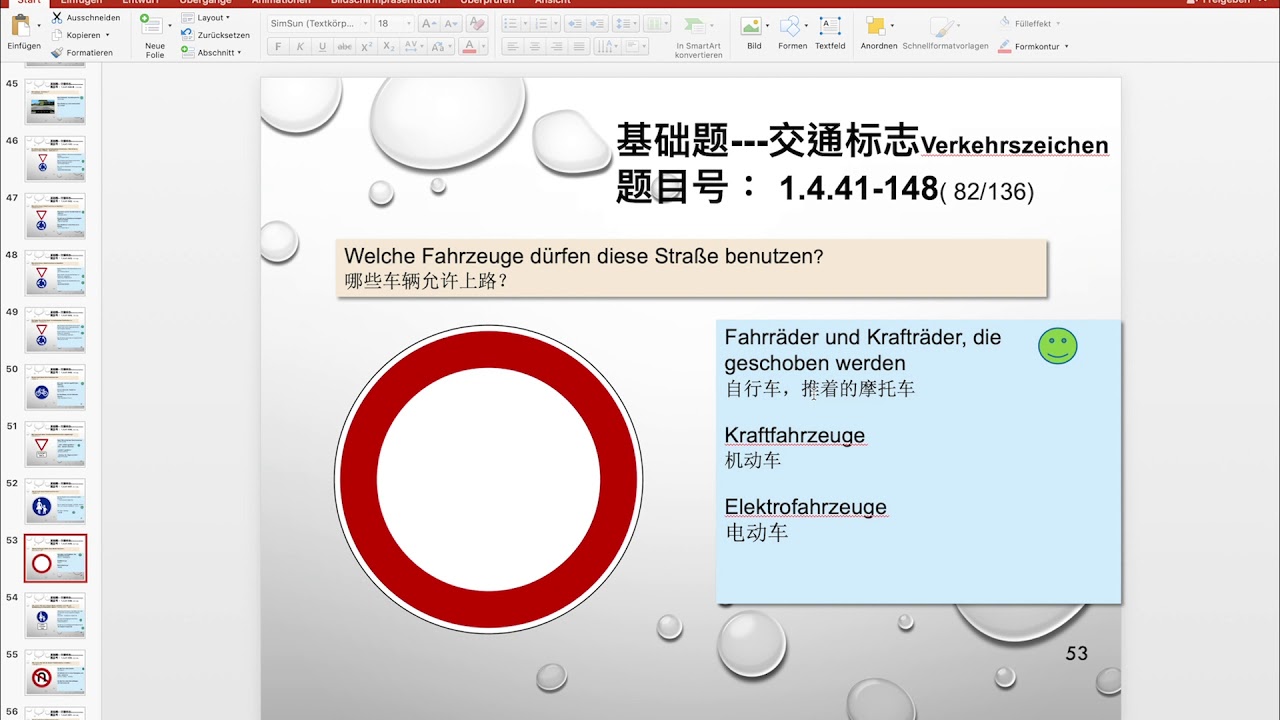Toggle superscript formatting
The height and width of the screenshot is (720, 1280).
(367, 46)
